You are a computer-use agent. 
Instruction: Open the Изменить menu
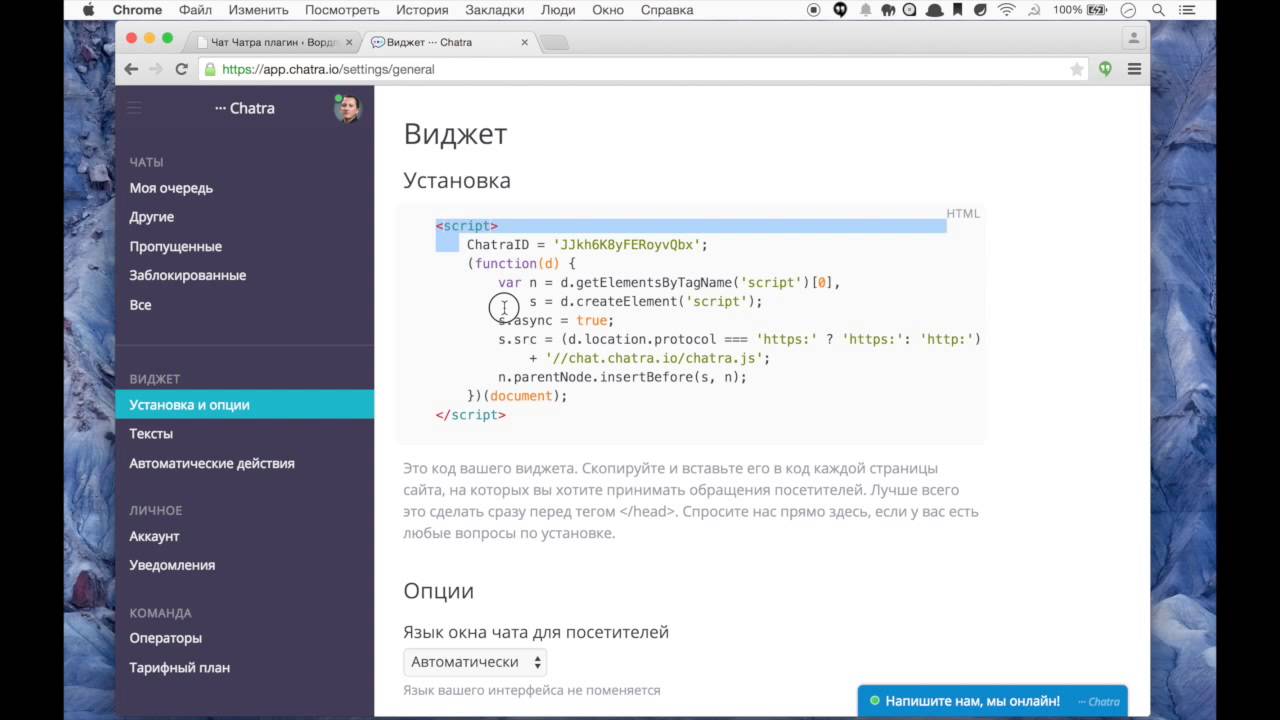point(258,10)
